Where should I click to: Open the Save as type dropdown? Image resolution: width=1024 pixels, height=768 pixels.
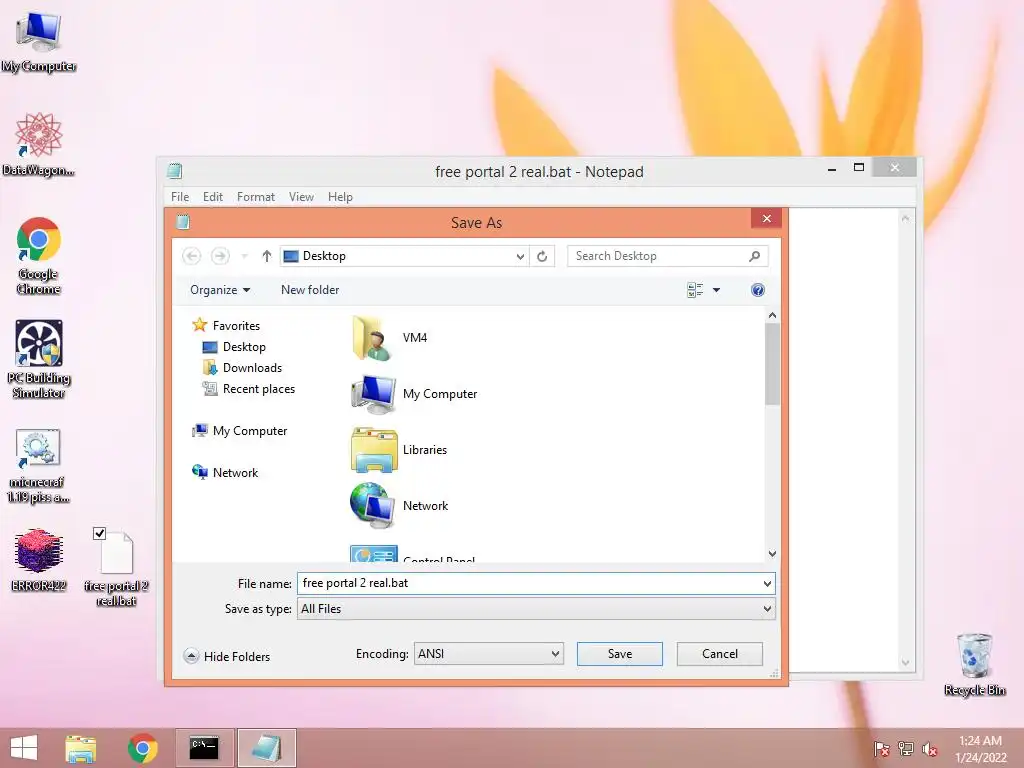click(536, 609)
